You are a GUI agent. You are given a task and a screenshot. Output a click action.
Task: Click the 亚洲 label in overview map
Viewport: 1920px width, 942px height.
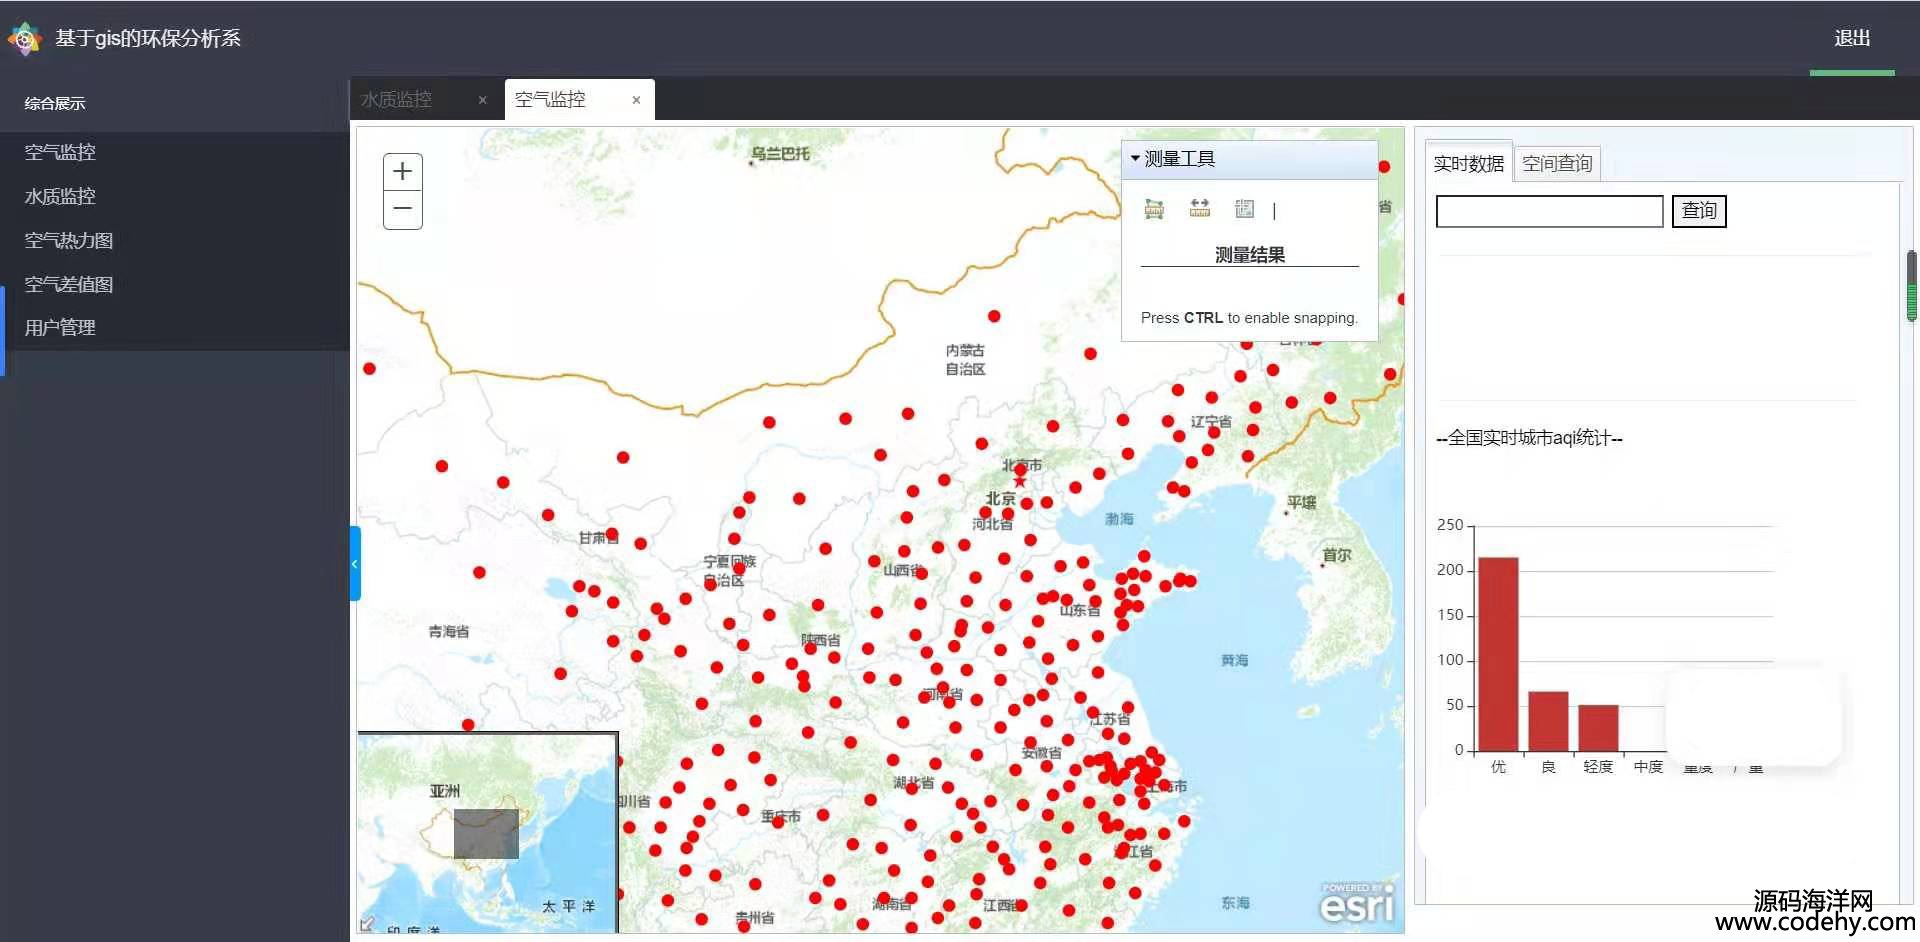click(445, 791)
